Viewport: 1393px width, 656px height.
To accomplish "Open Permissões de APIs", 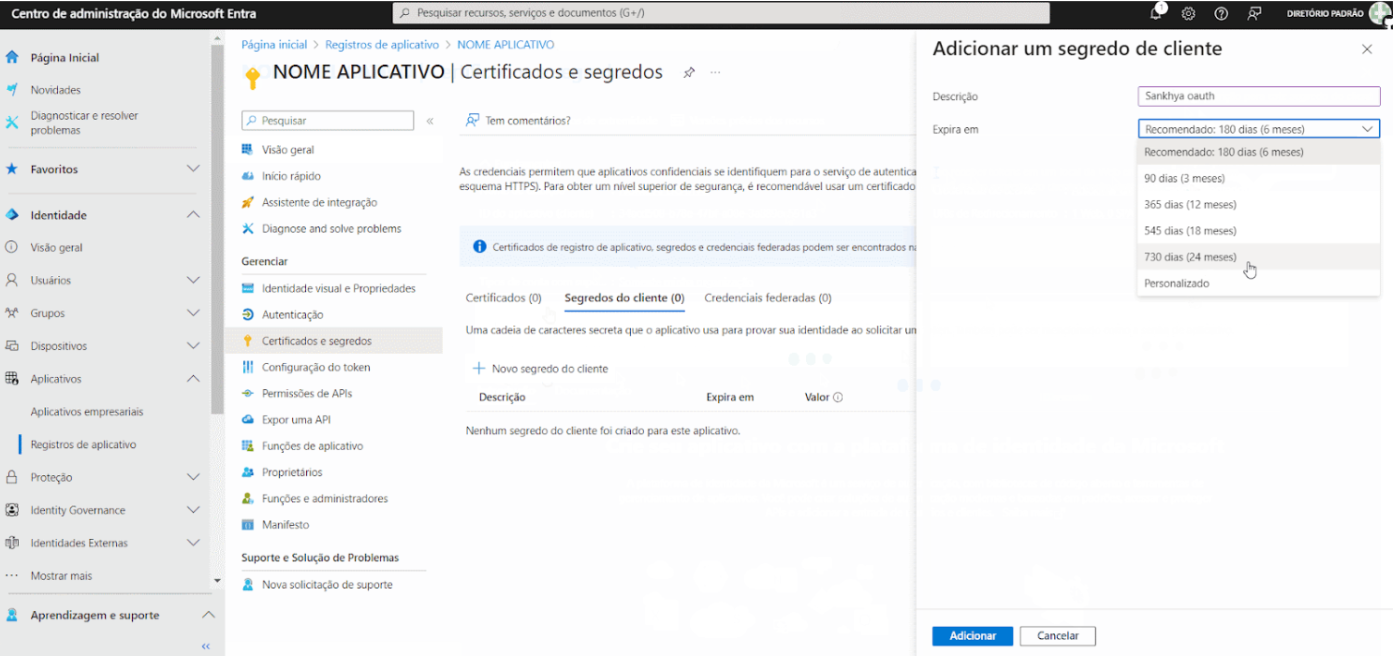I will 306,393.
